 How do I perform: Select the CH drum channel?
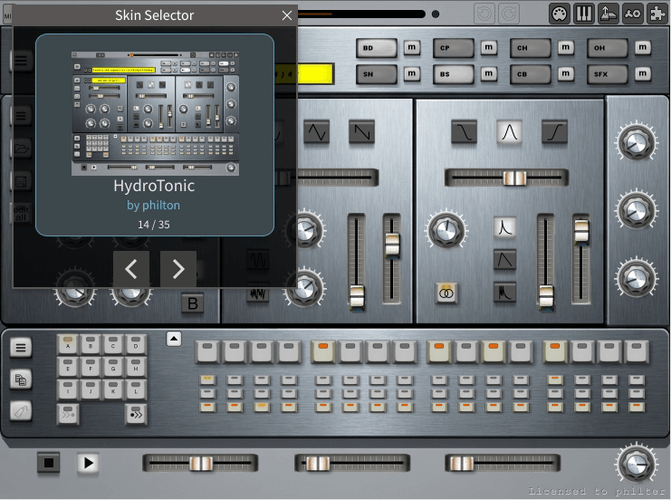(x=531, y=48)
